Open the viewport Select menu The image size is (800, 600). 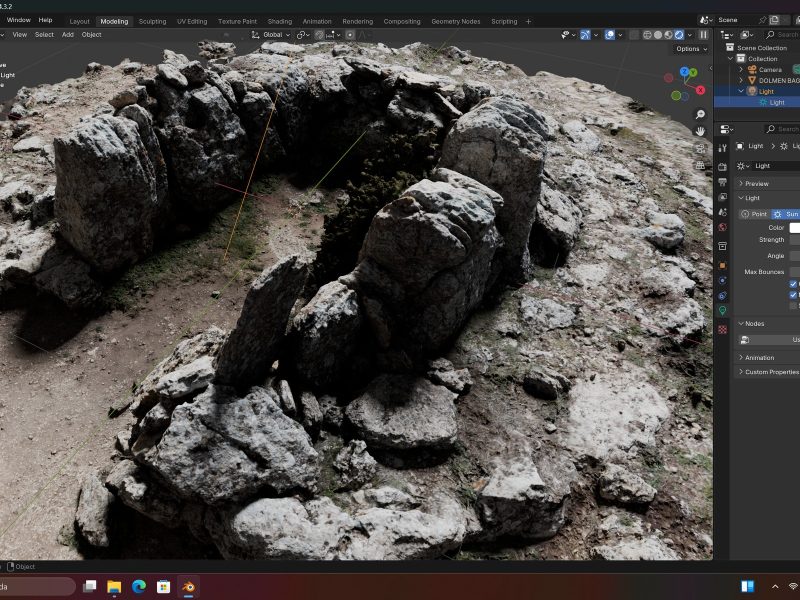[x=44, y=35]
